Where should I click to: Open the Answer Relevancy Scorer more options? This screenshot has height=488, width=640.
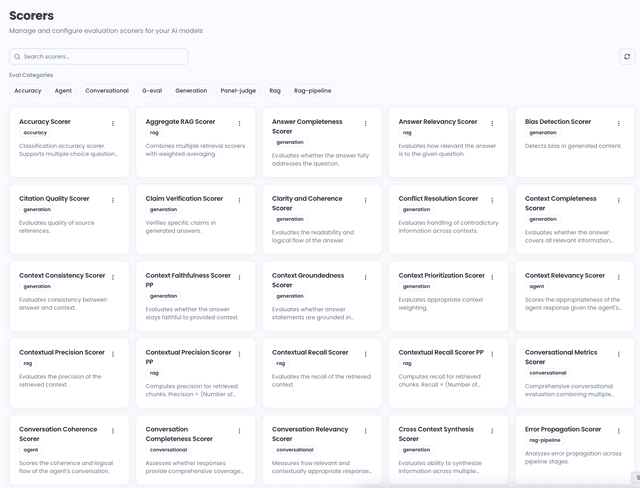pos(492,124)
